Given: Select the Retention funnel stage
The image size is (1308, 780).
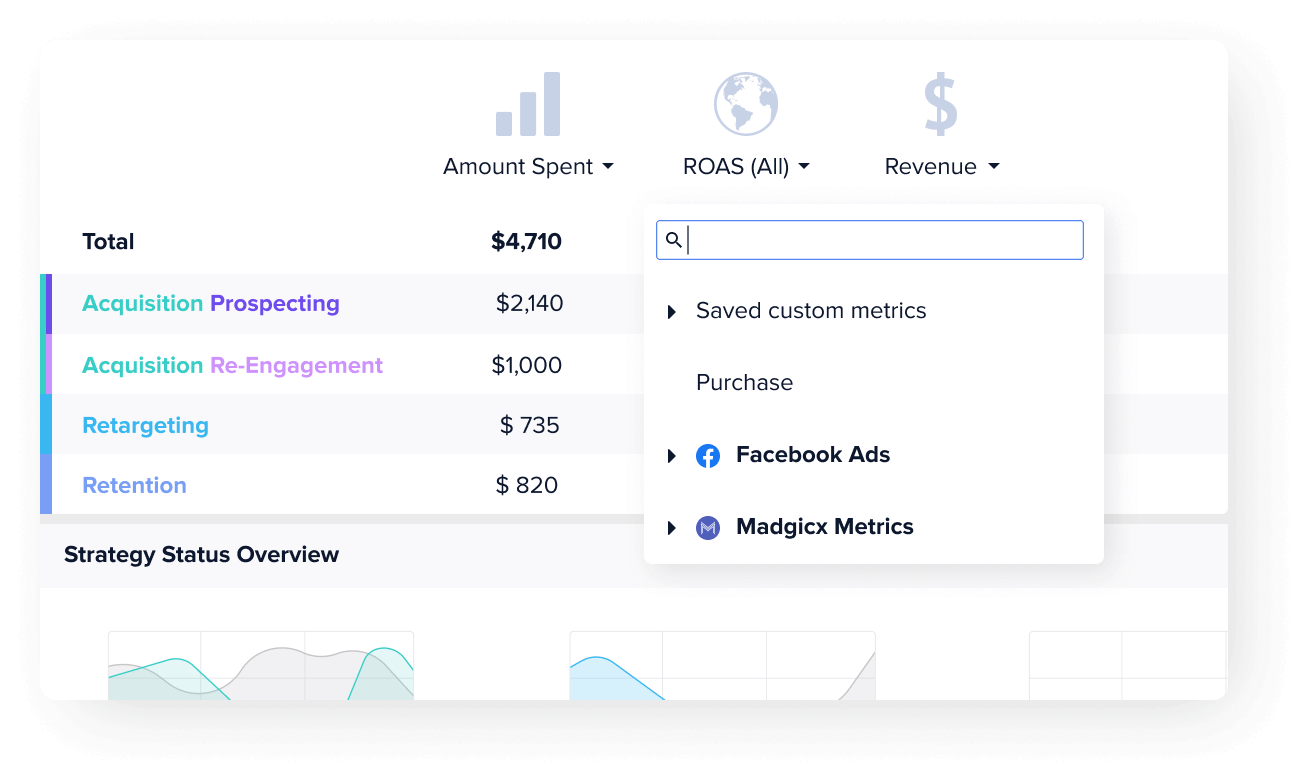Looking at the screenshot, I should pos(134,485).
